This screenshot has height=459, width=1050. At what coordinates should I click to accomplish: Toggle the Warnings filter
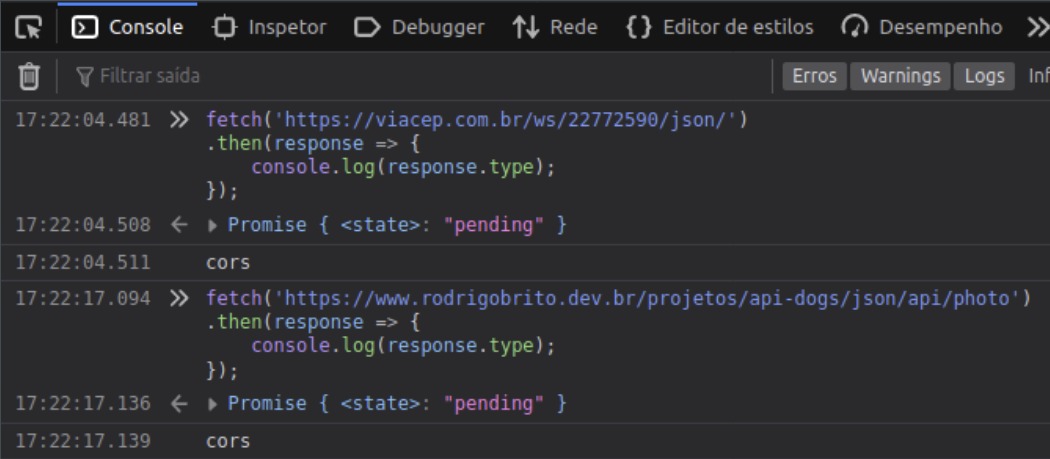click(x=900, y=76)
